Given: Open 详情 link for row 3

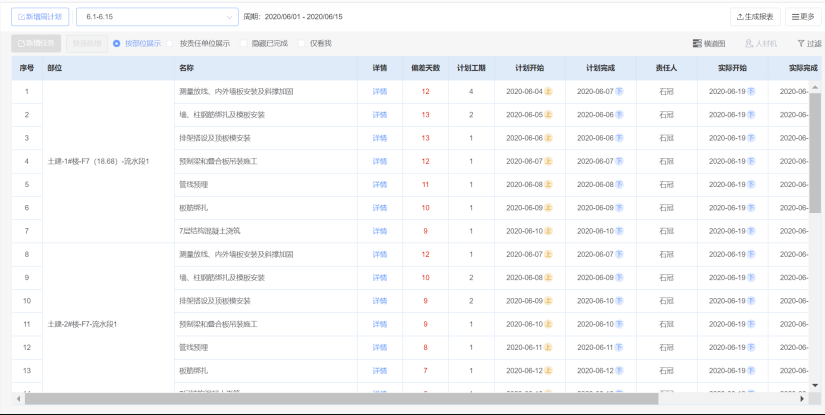Looking at the screenshot, I should 380,138.
